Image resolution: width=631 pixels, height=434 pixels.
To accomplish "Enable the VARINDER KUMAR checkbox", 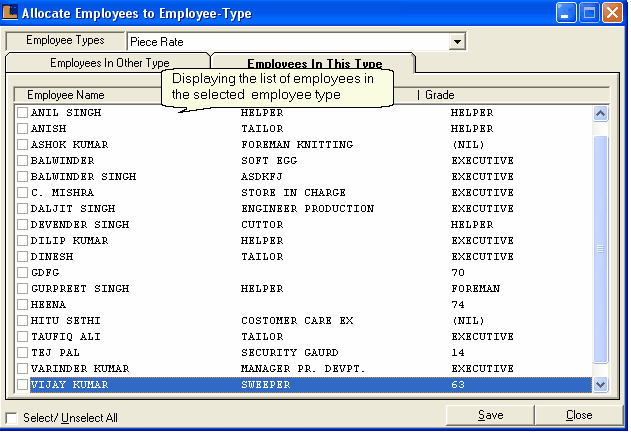I will pyautogui.click(x=23, y=368).
